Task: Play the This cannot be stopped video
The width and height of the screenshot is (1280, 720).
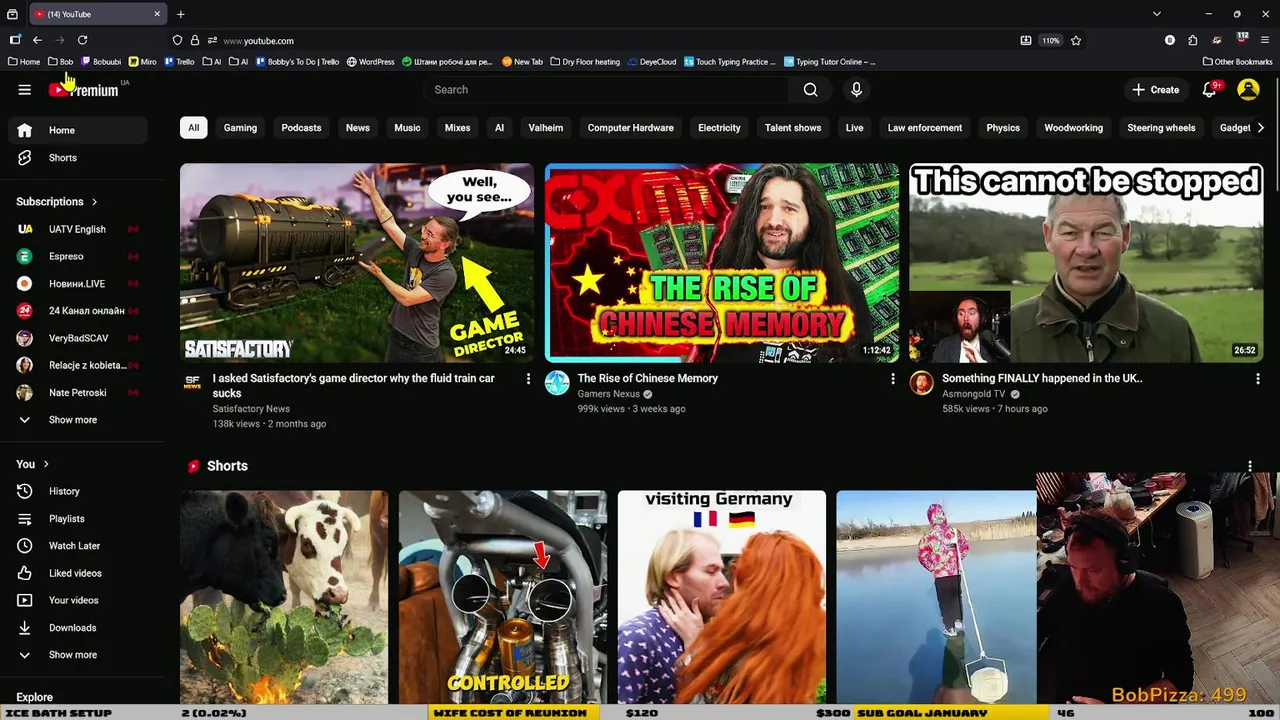Action: [x=1086, y=262]
